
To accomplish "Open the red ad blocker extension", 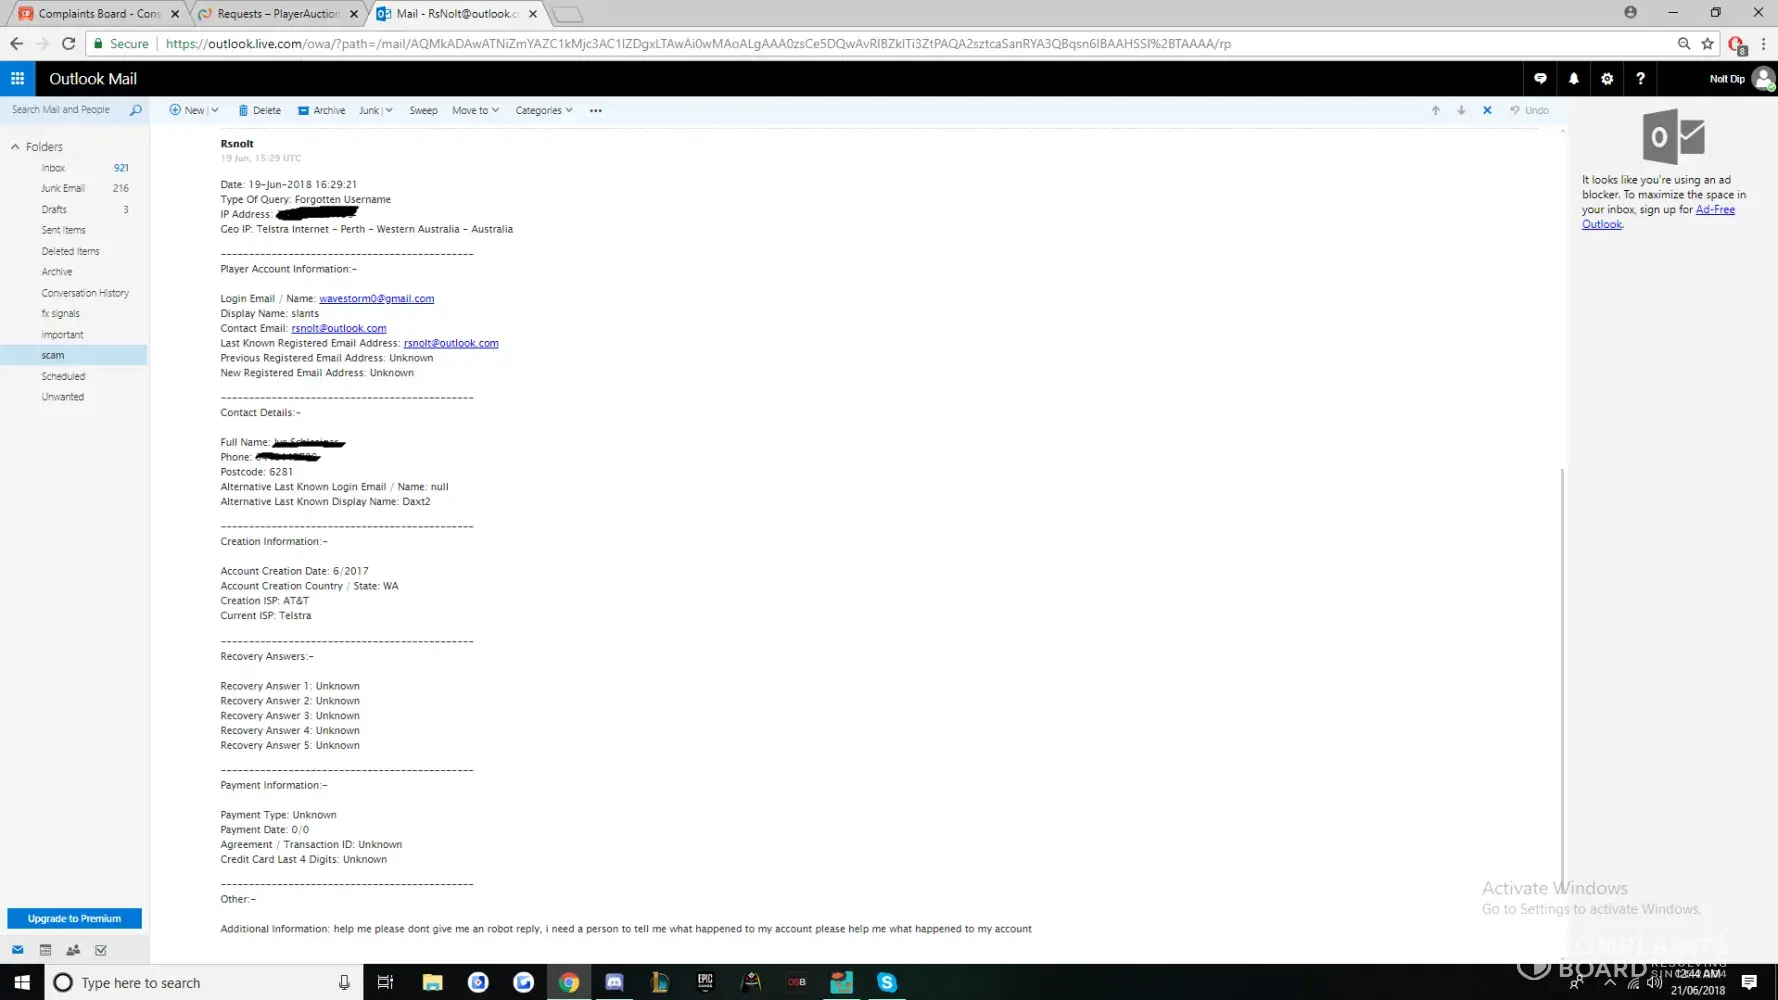I will click(x=1737, y=45).
